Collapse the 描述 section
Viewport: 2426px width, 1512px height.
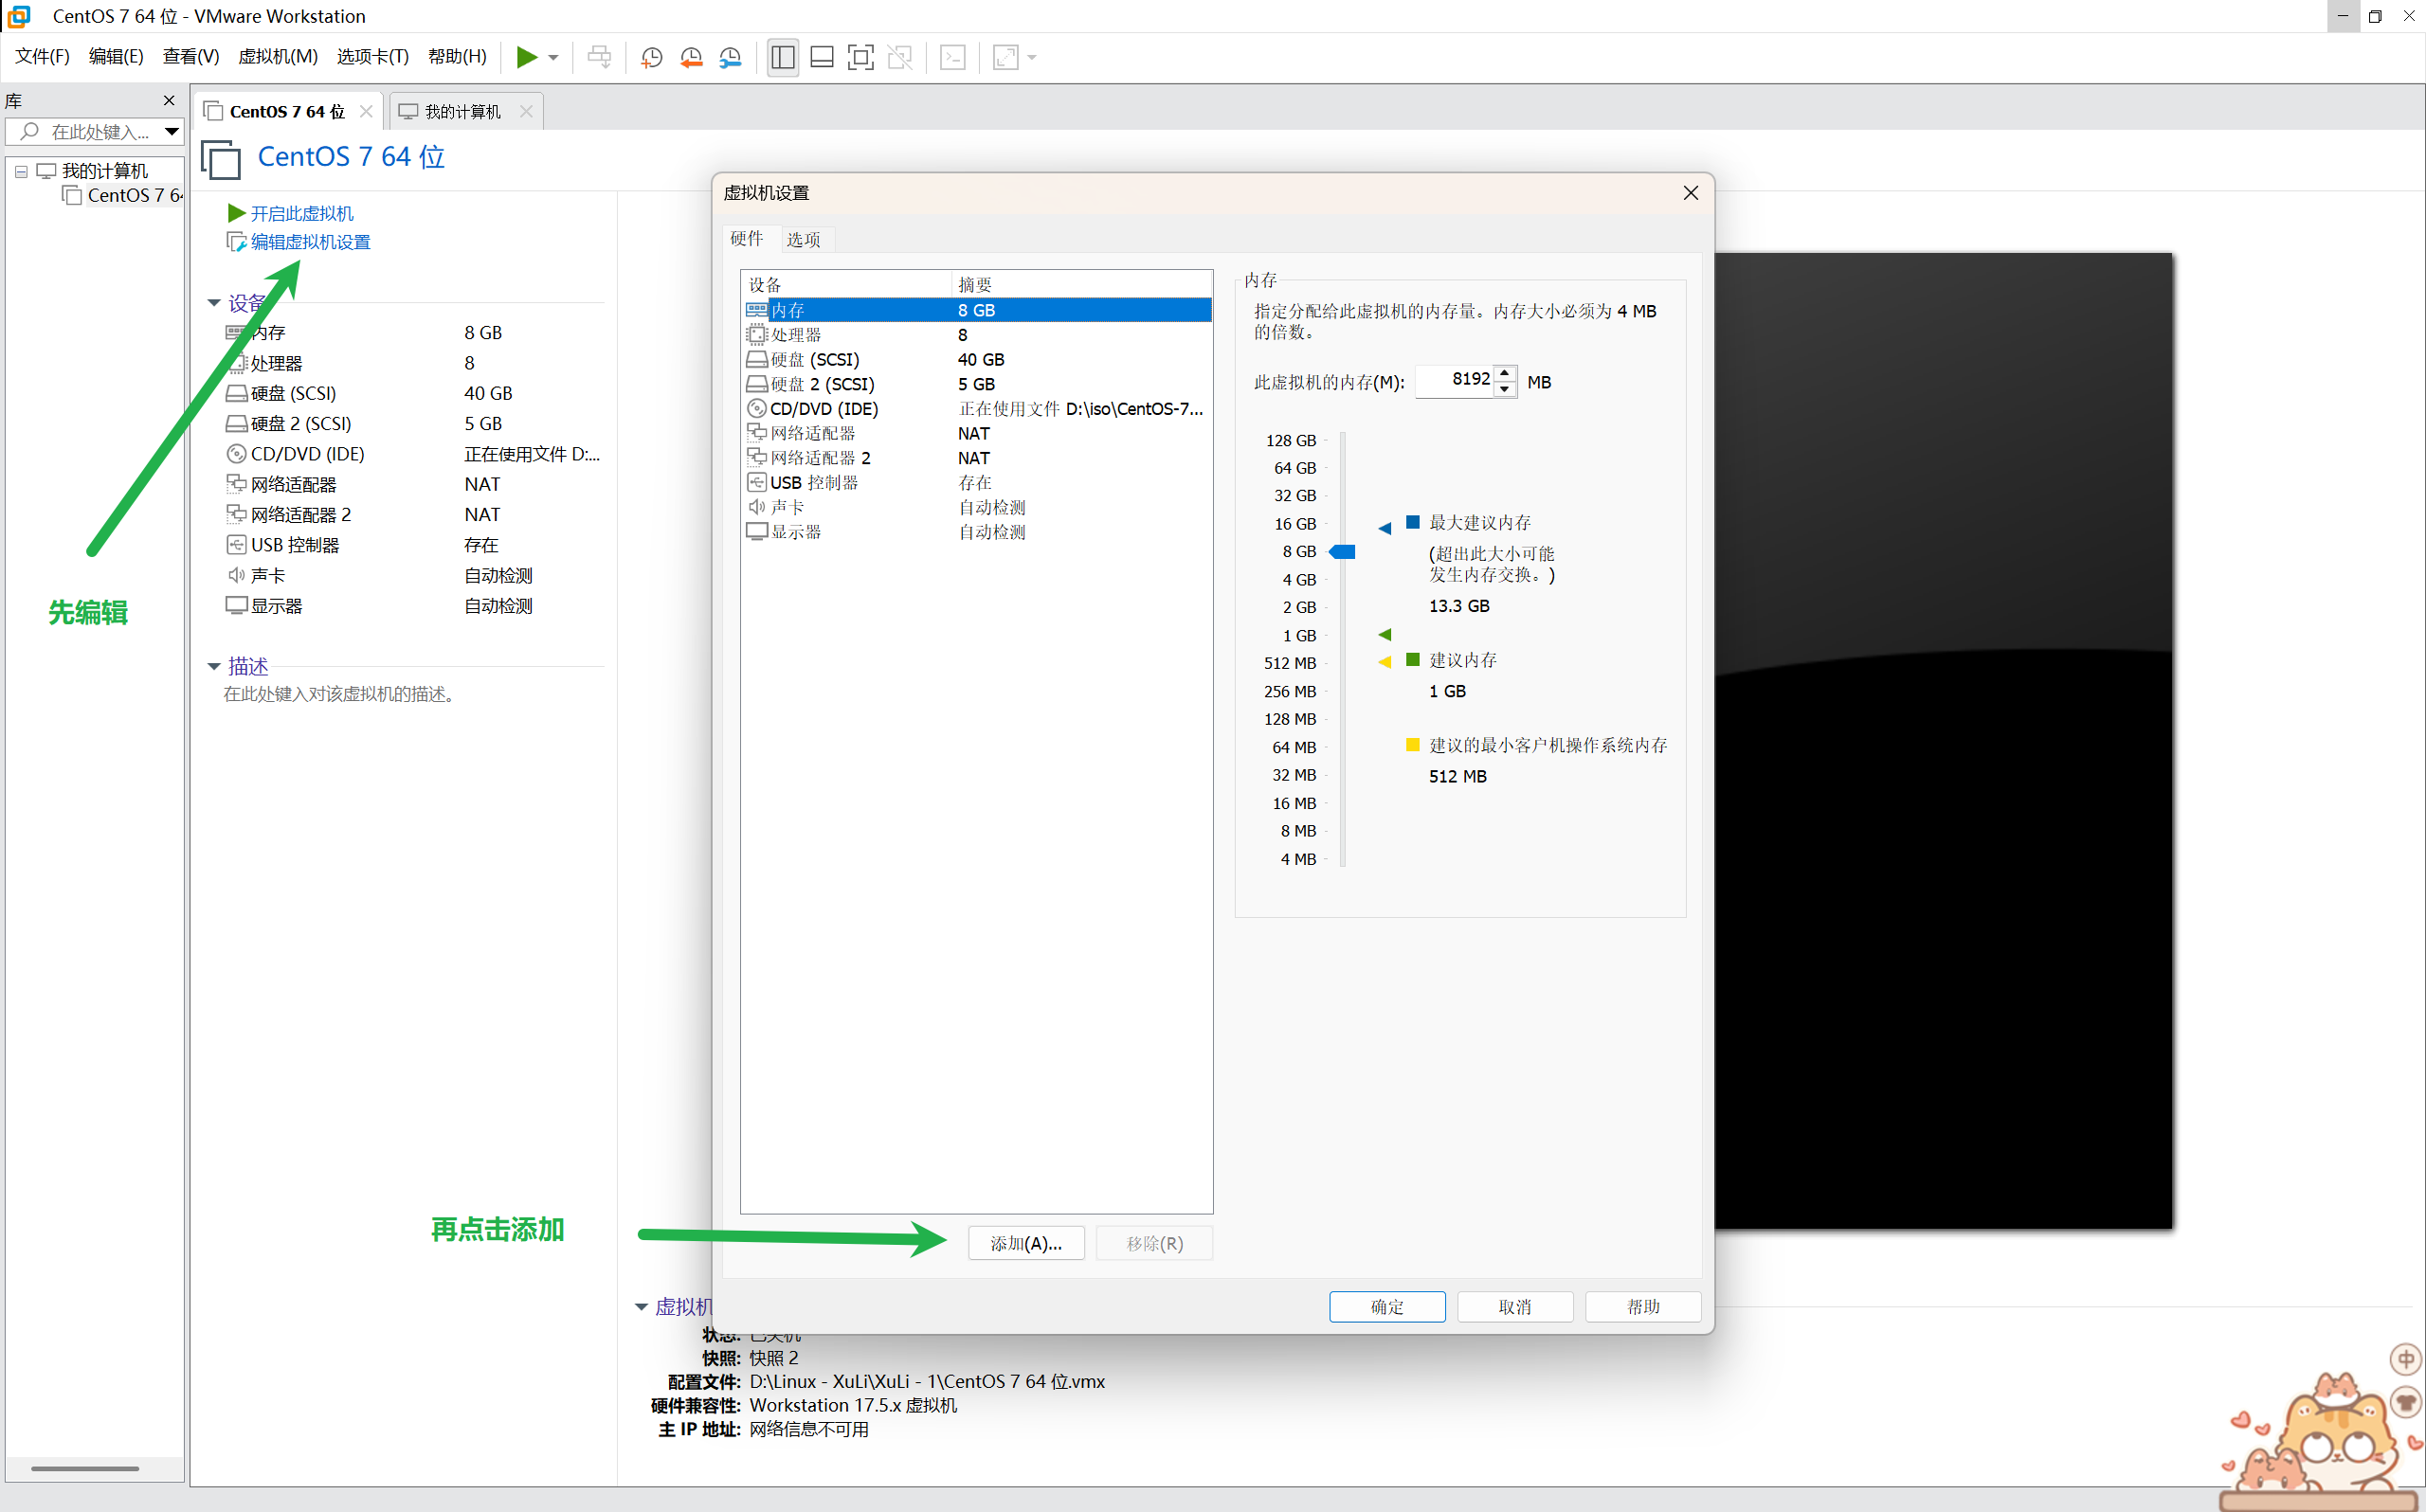click(x=214, y=666)
